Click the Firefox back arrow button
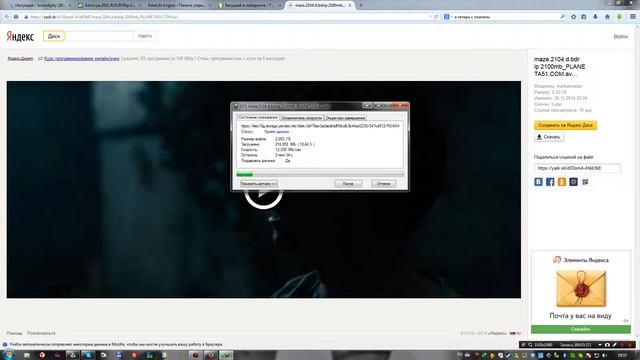 coord(7,17)
